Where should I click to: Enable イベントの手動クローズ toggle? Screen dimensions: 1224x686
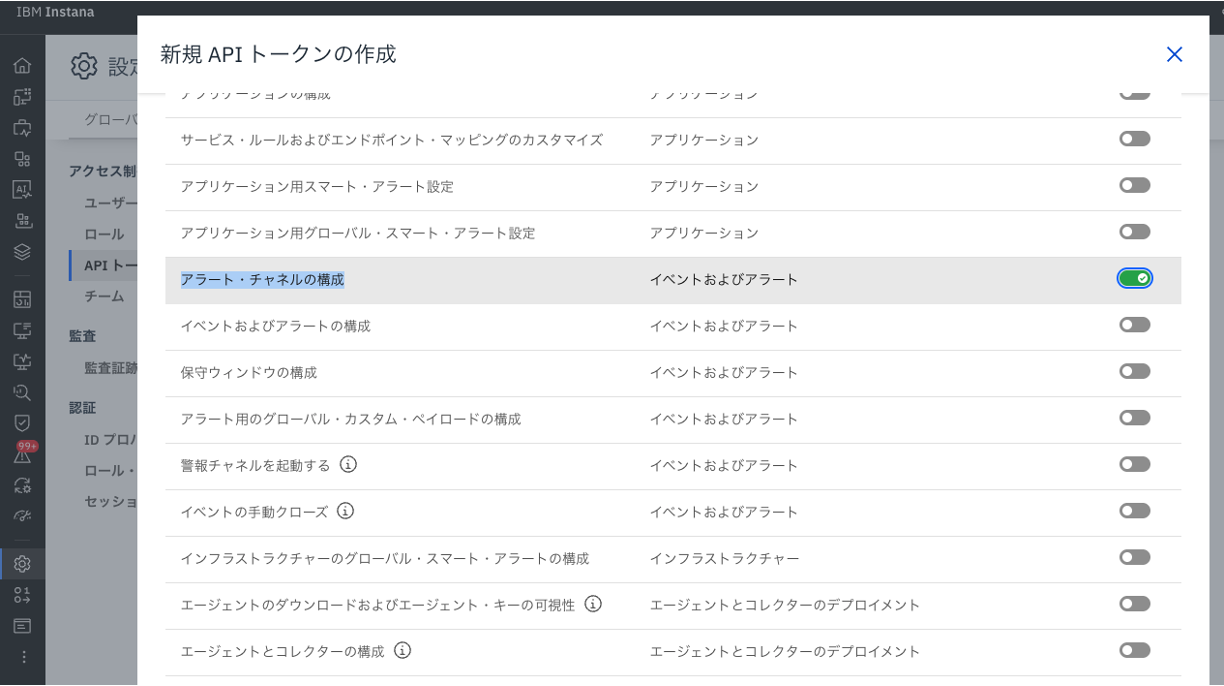pyautogui.click(x=1135, y=511)
